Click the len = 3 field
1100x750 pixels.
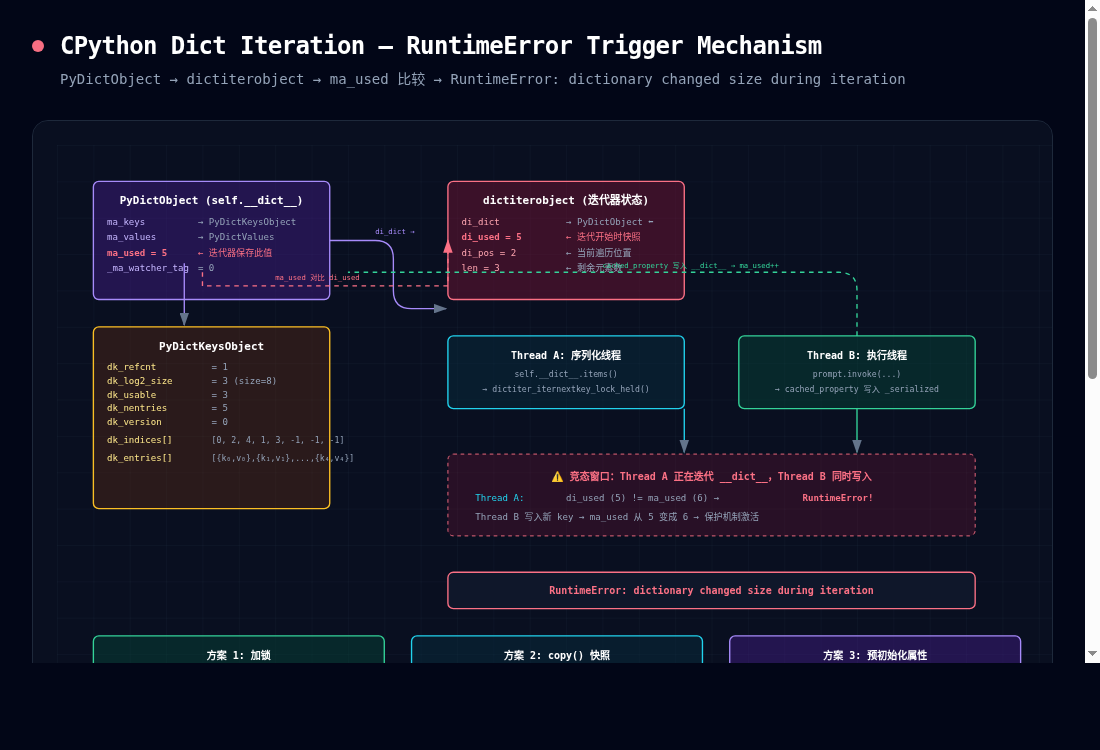coord(481,268)
